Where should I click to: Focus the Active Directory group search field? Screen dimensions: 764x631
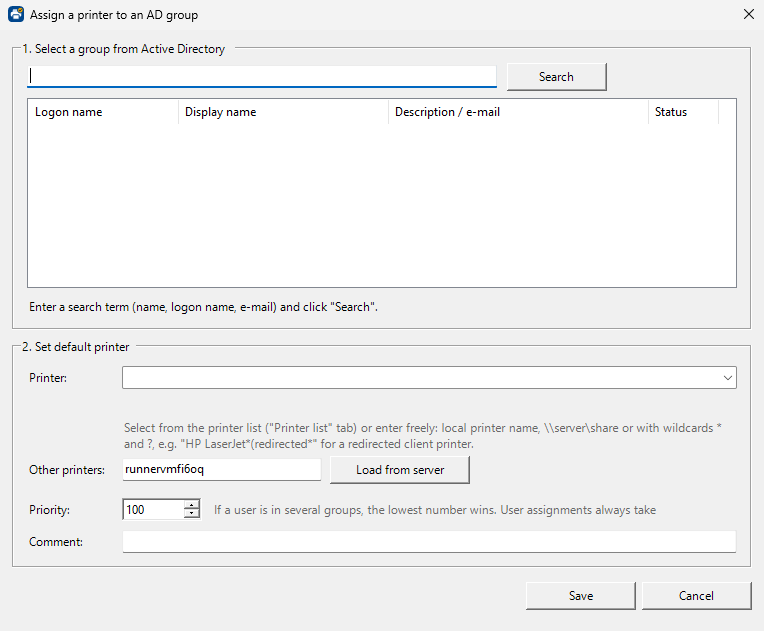(x=262, y=76)
